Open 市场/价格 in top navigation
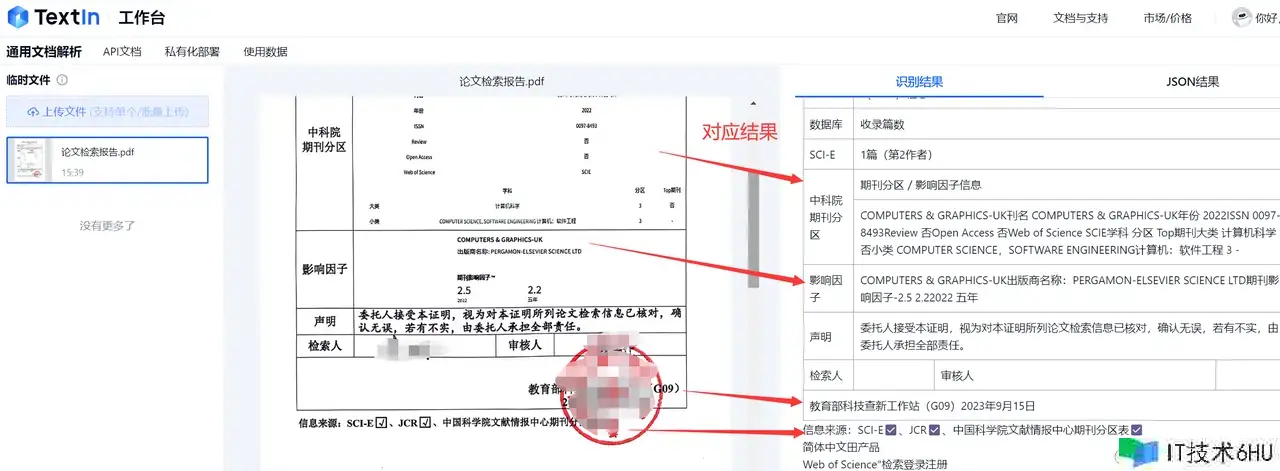Viewport: 1280px width, 471px height. (1168, 18)
